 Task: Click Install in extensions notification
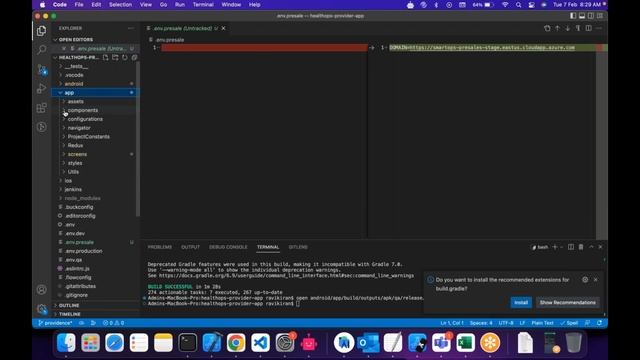point(521,302)
